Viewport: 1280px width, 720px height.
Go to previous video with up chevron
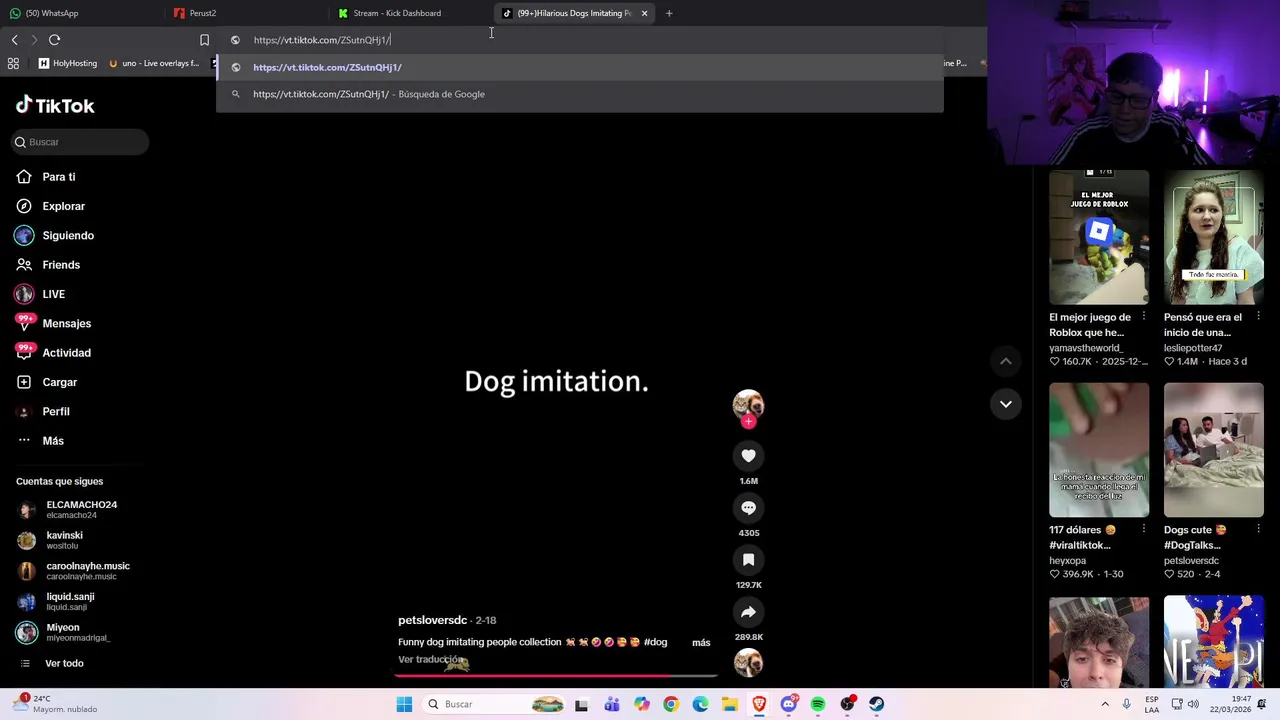point(1006,361)
